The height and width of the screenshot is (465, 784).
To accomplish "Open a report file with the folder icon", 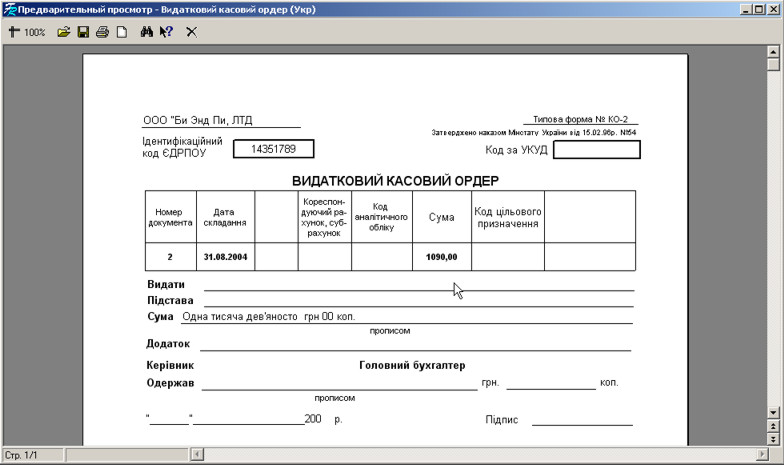I will click(x=64, y=32).
